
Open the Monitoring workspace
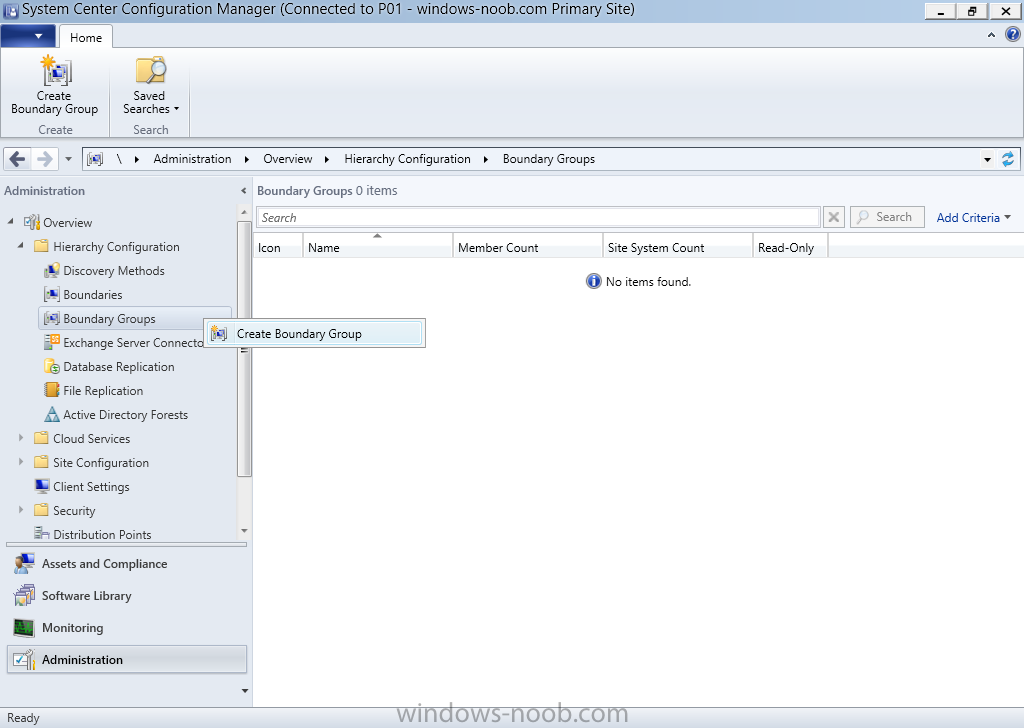tap(127, 627)
